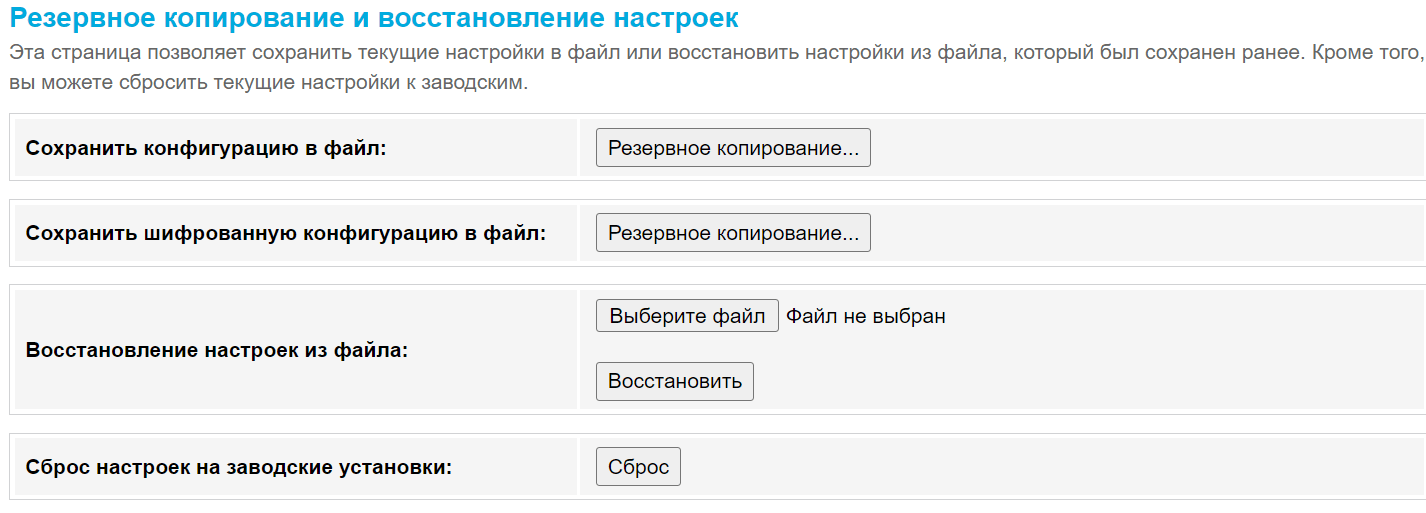Click the description sentence starting "Эта страница позволяет"
Viewport: 1426px width, 513px height.
(700, 53)
